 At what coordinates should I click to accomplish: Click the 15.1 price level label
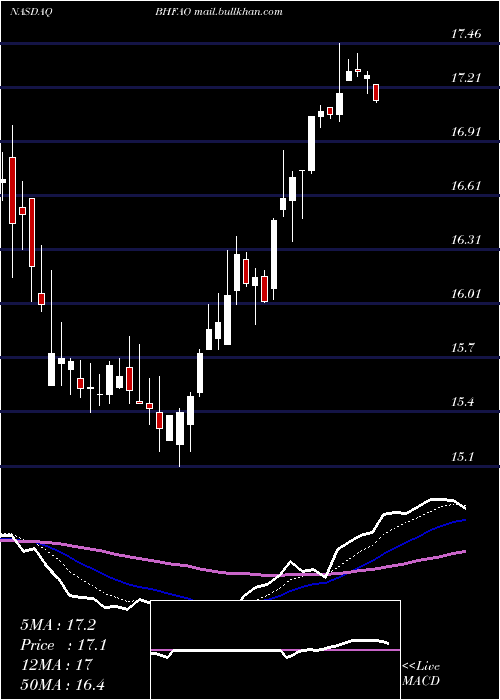click(463, 457)
